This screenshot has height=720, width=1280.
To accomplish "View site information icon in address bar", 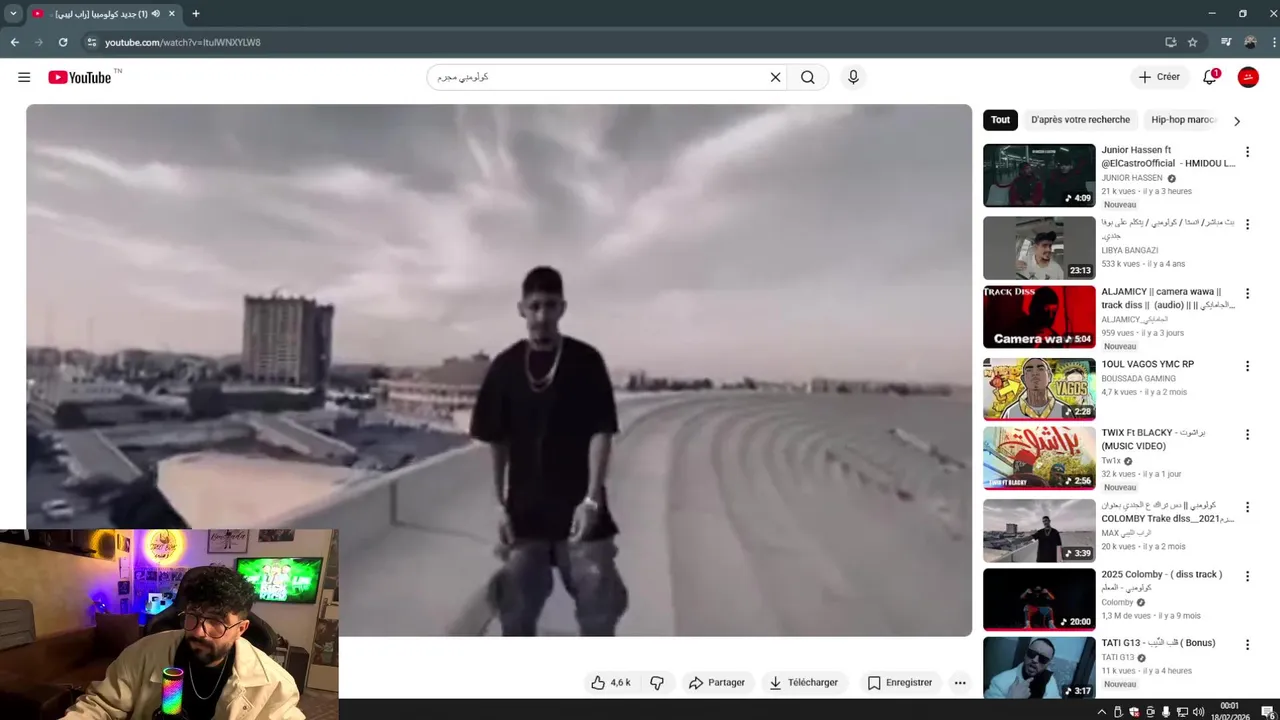I will [x=91, y=42].
